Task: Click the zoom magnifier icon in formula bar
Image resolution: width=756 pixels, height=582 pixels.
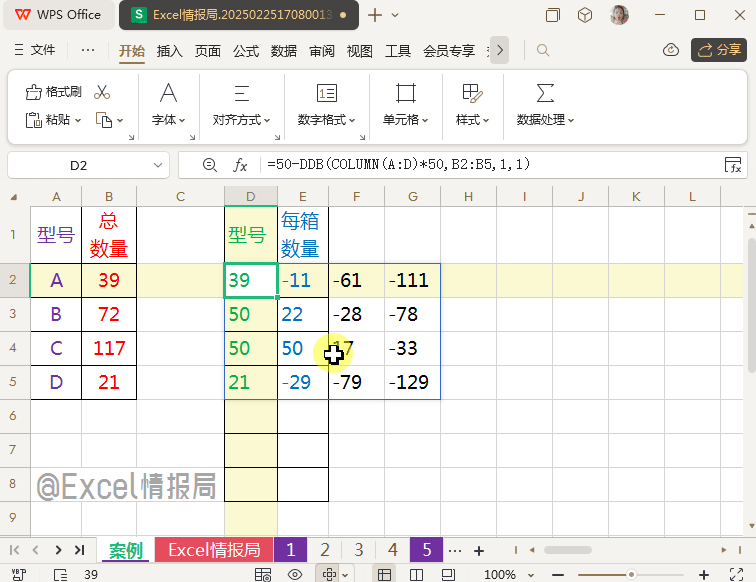Action: click(209, 165)
